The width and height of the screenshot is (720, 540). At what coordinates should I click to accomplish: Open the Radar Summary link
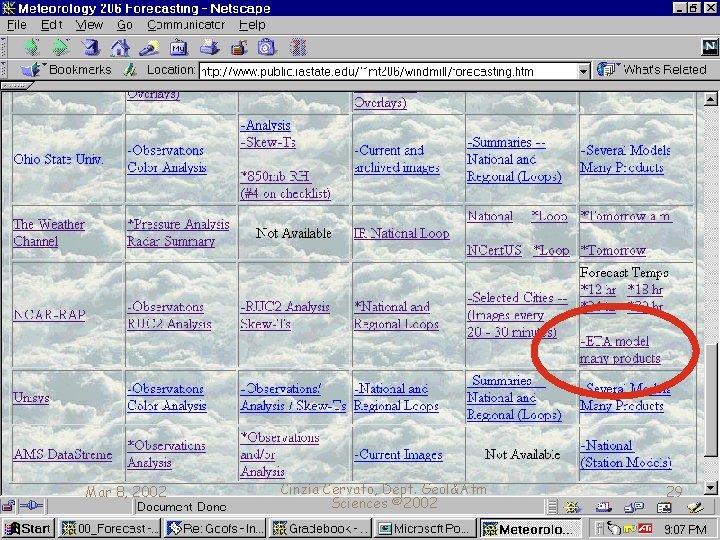pos(171,241)
